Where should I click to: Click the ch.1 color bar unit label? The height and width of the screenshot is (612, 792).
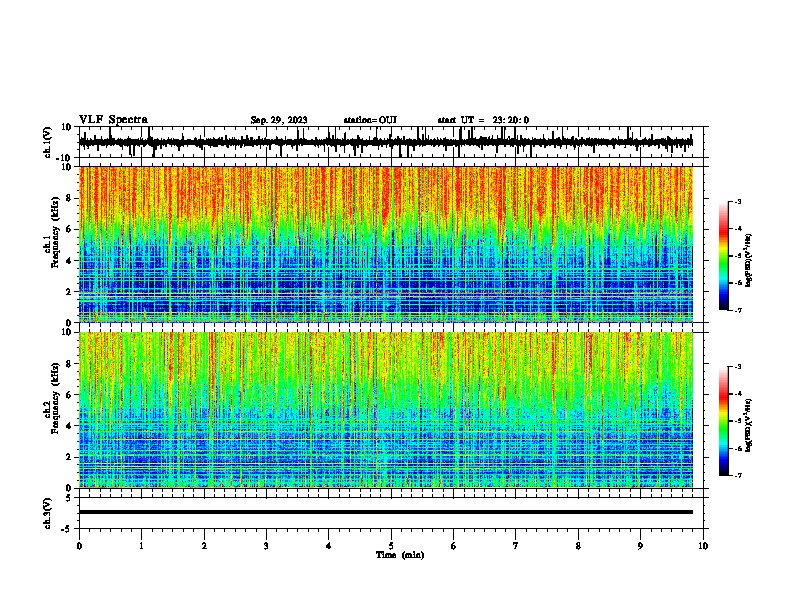748,260
